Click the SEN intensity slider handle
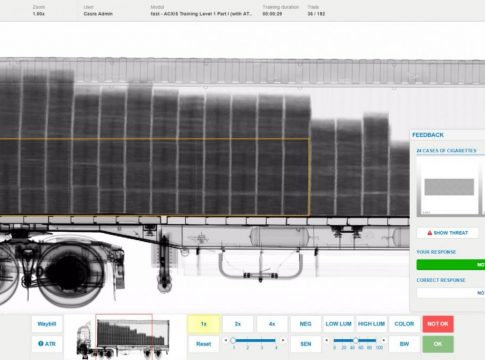The height and width of the screenshot is (360, 485). [x=356, y=340]
